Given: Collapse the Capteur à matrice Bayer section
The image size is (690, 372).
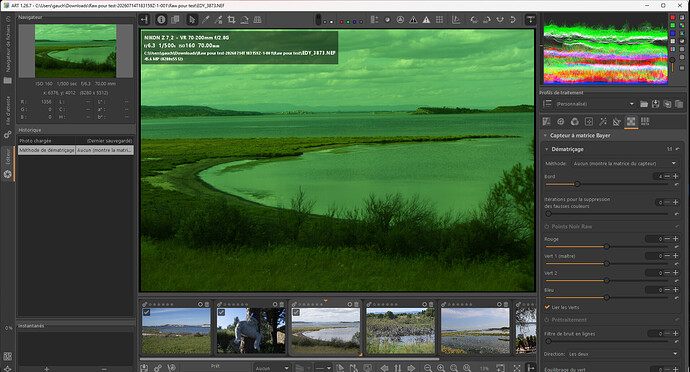Looking at the screenshot, I should click(546, 136).
